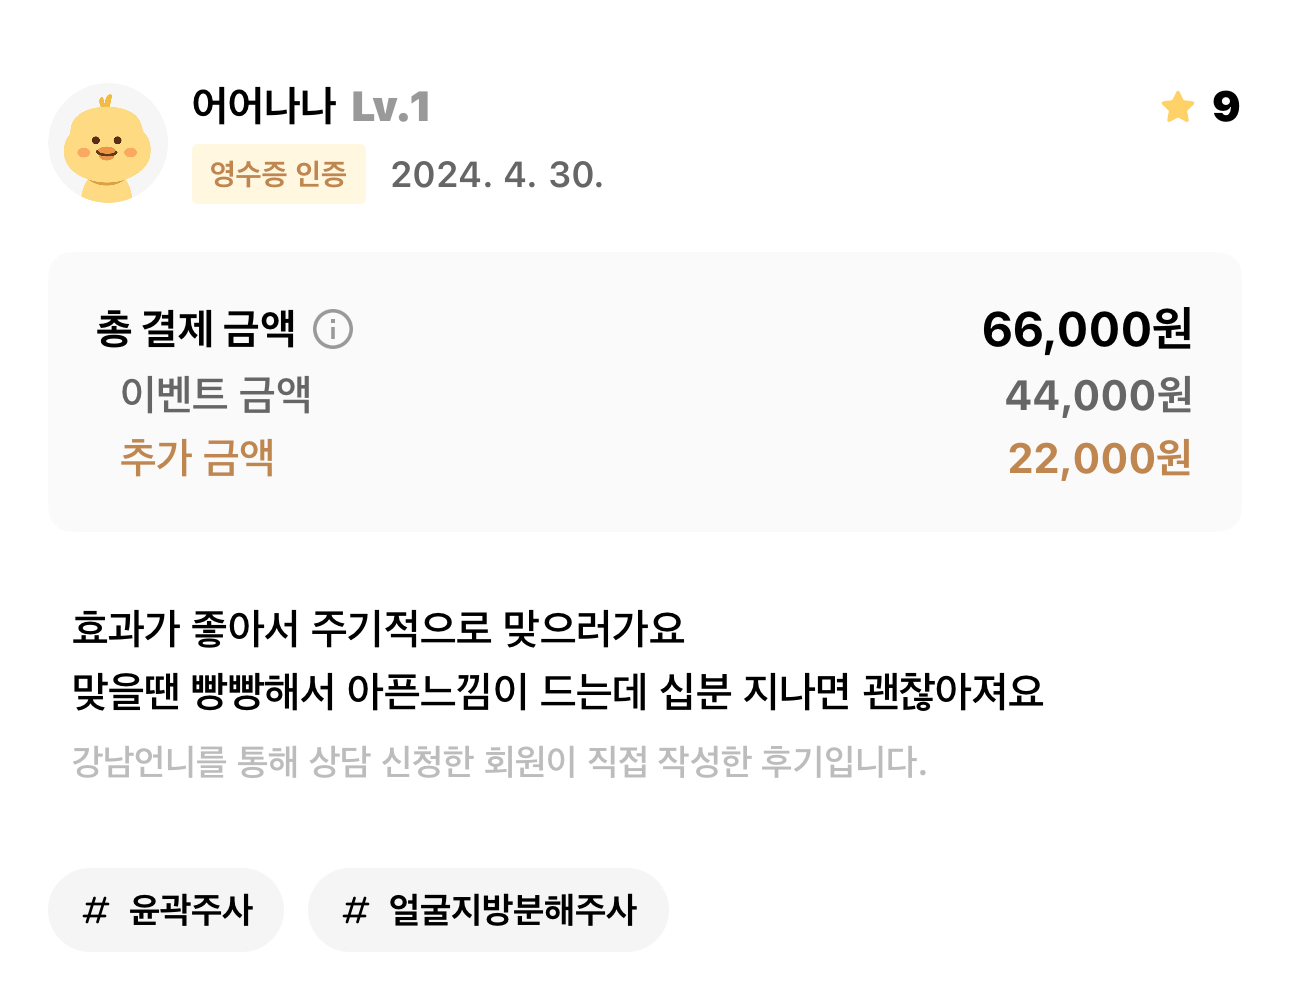Screen dimensions: 1290x1001
Task: Click the review line 효과가 좋아서 주기적으로 맞으러가요
Action: [379, 628]
